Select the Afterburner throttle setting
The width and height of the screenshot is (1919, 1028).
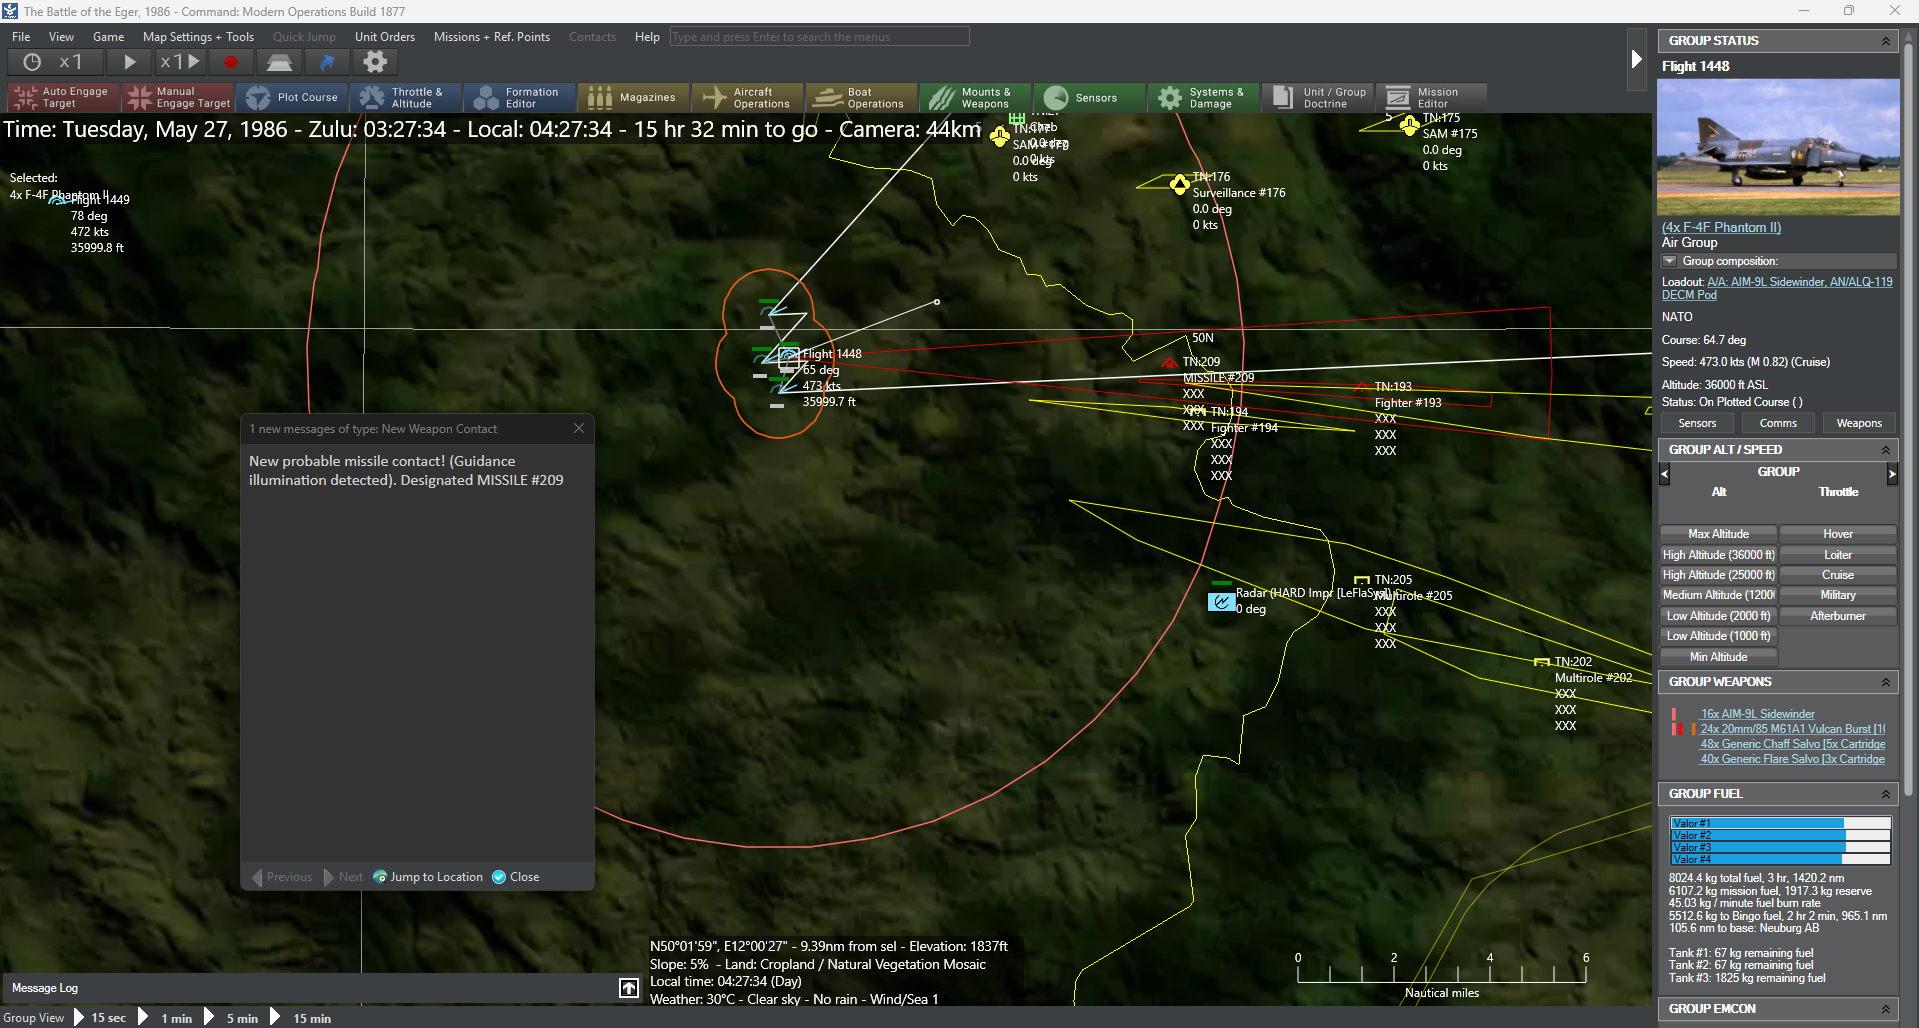tap(1837, 616)
